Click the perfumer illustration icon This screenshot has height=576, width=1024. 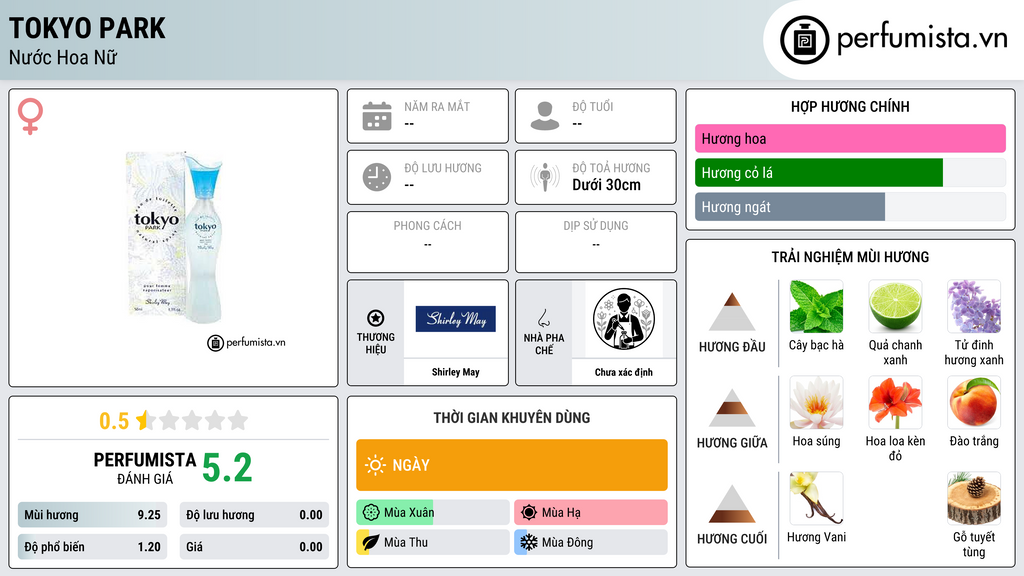pos(624,319)
